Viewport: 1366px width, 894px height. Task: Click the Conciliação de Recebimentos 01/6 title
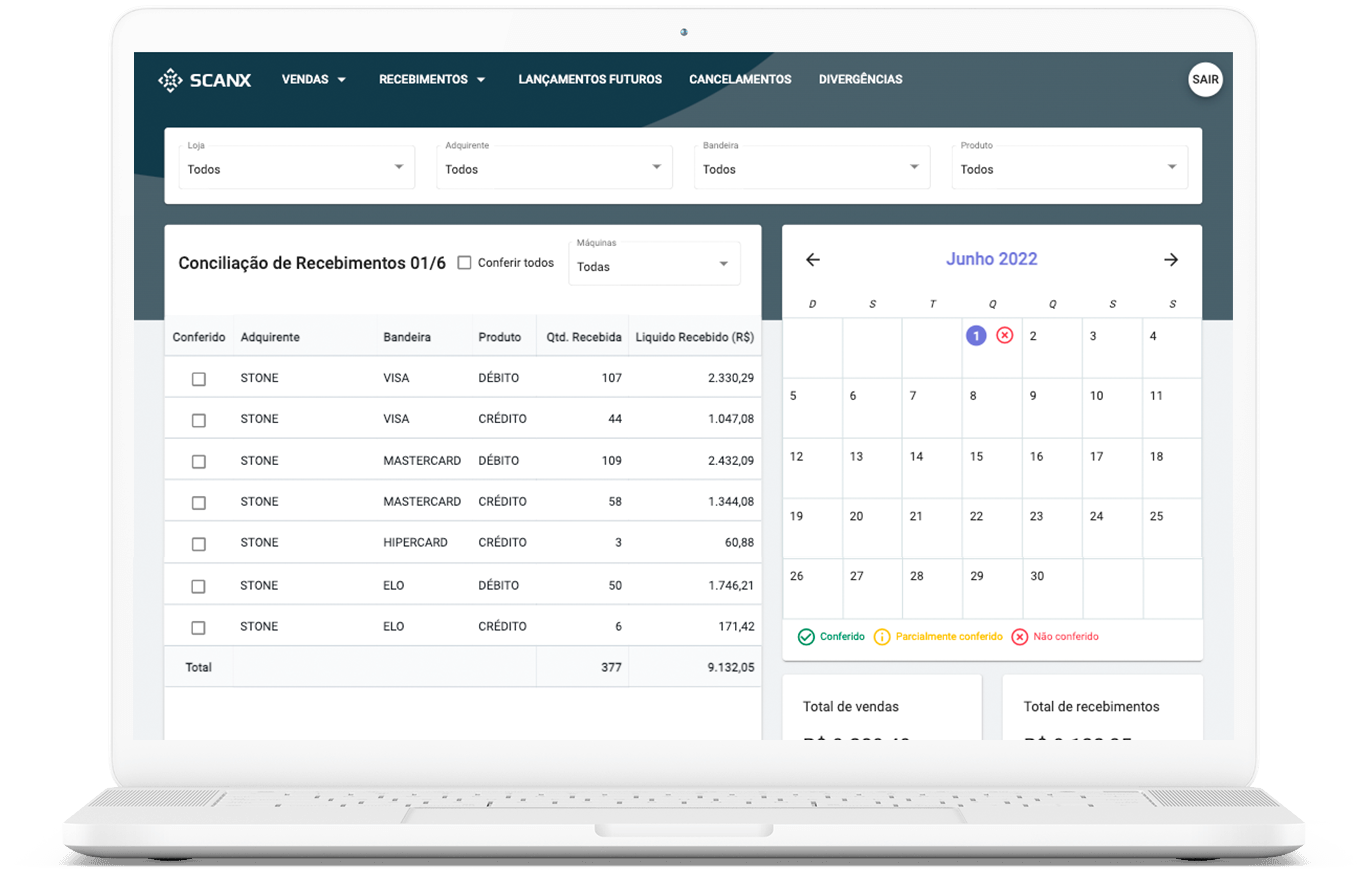click(312, 263)
